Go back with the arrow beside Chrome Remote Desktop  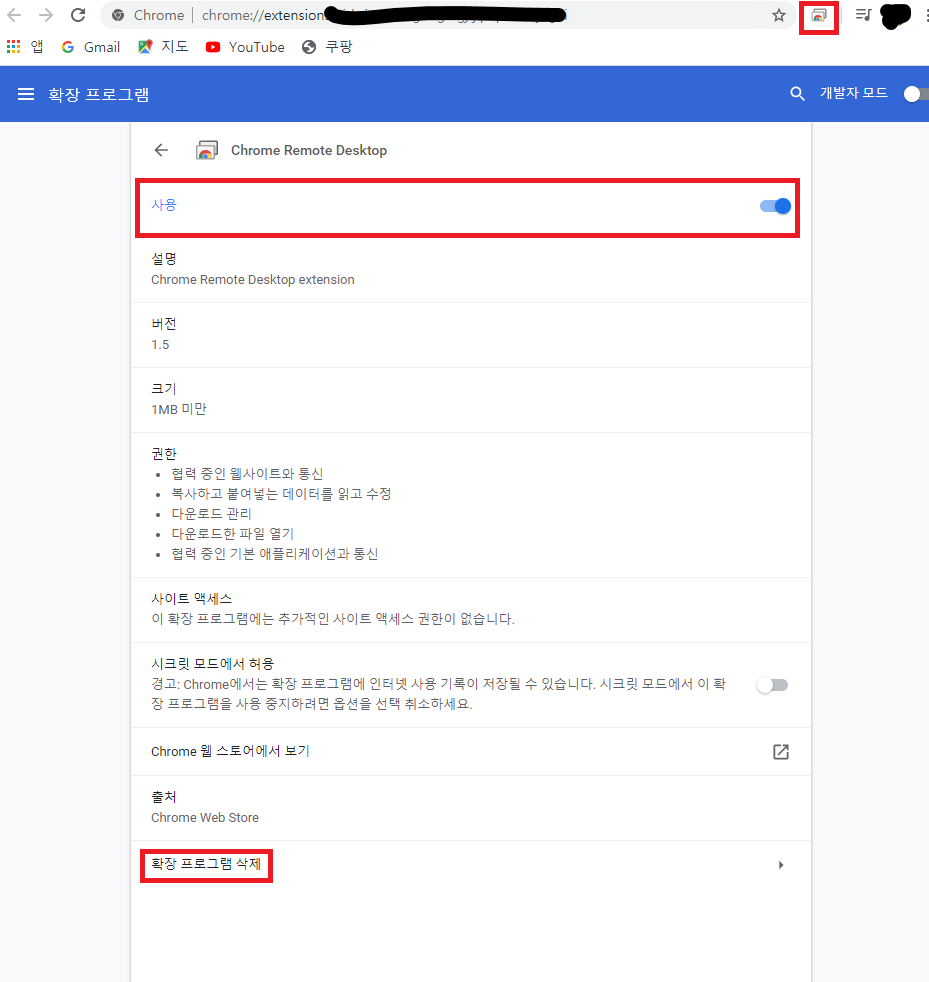[x=162, y=150]
